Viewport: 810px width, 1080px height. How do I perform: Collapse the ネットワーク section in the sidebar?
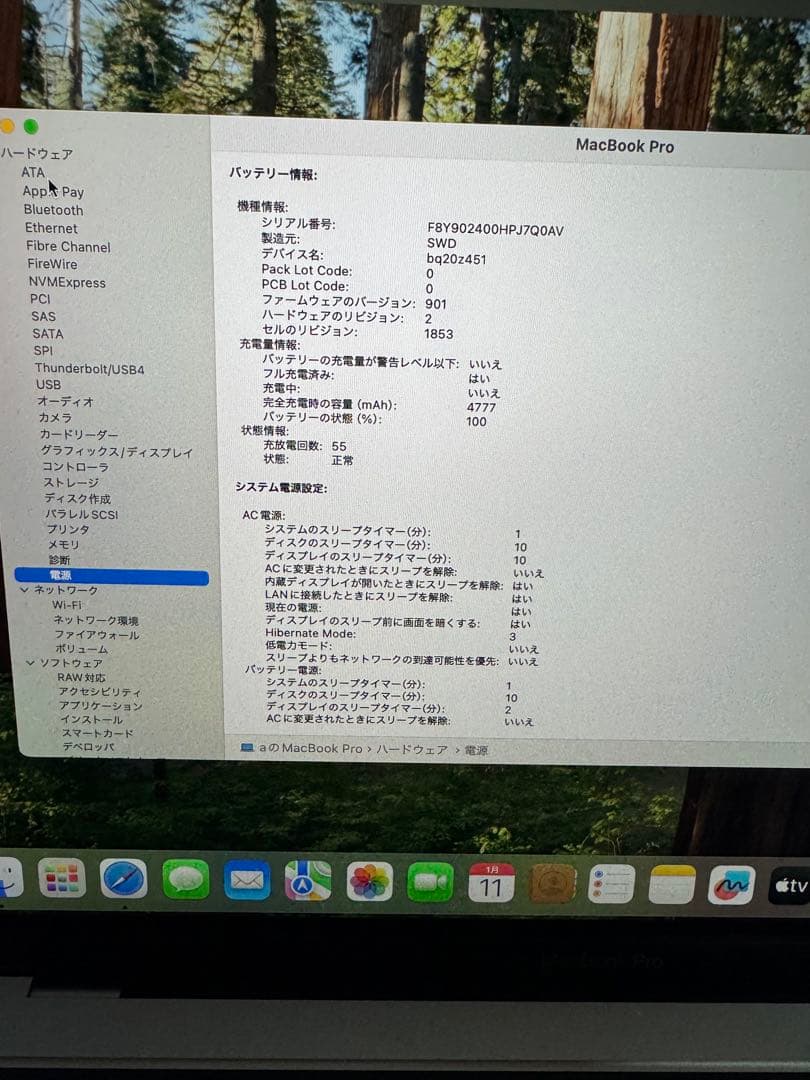(x=23, y=590)
